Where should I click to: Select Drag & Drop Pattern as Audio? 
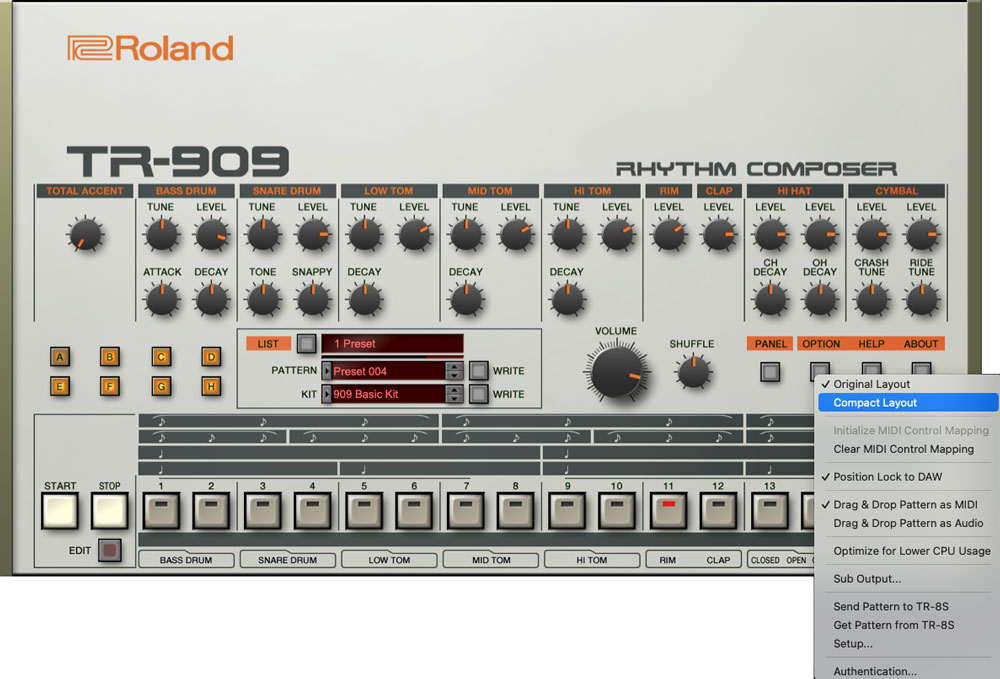point(908,523)
